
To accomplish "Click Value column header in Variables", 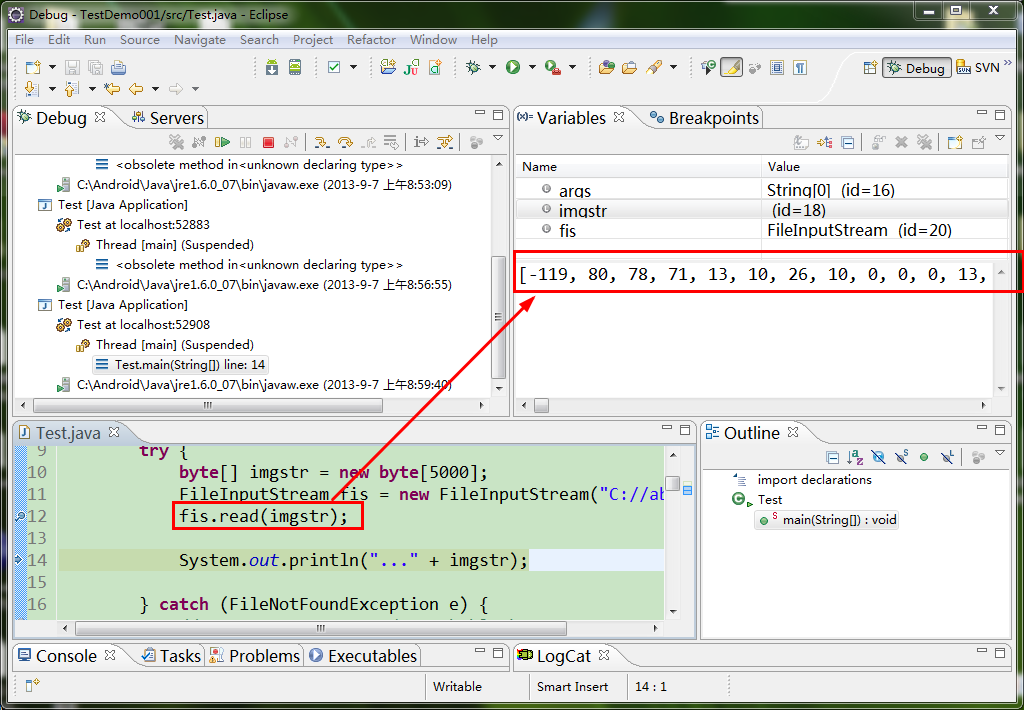I will point(884,167).
